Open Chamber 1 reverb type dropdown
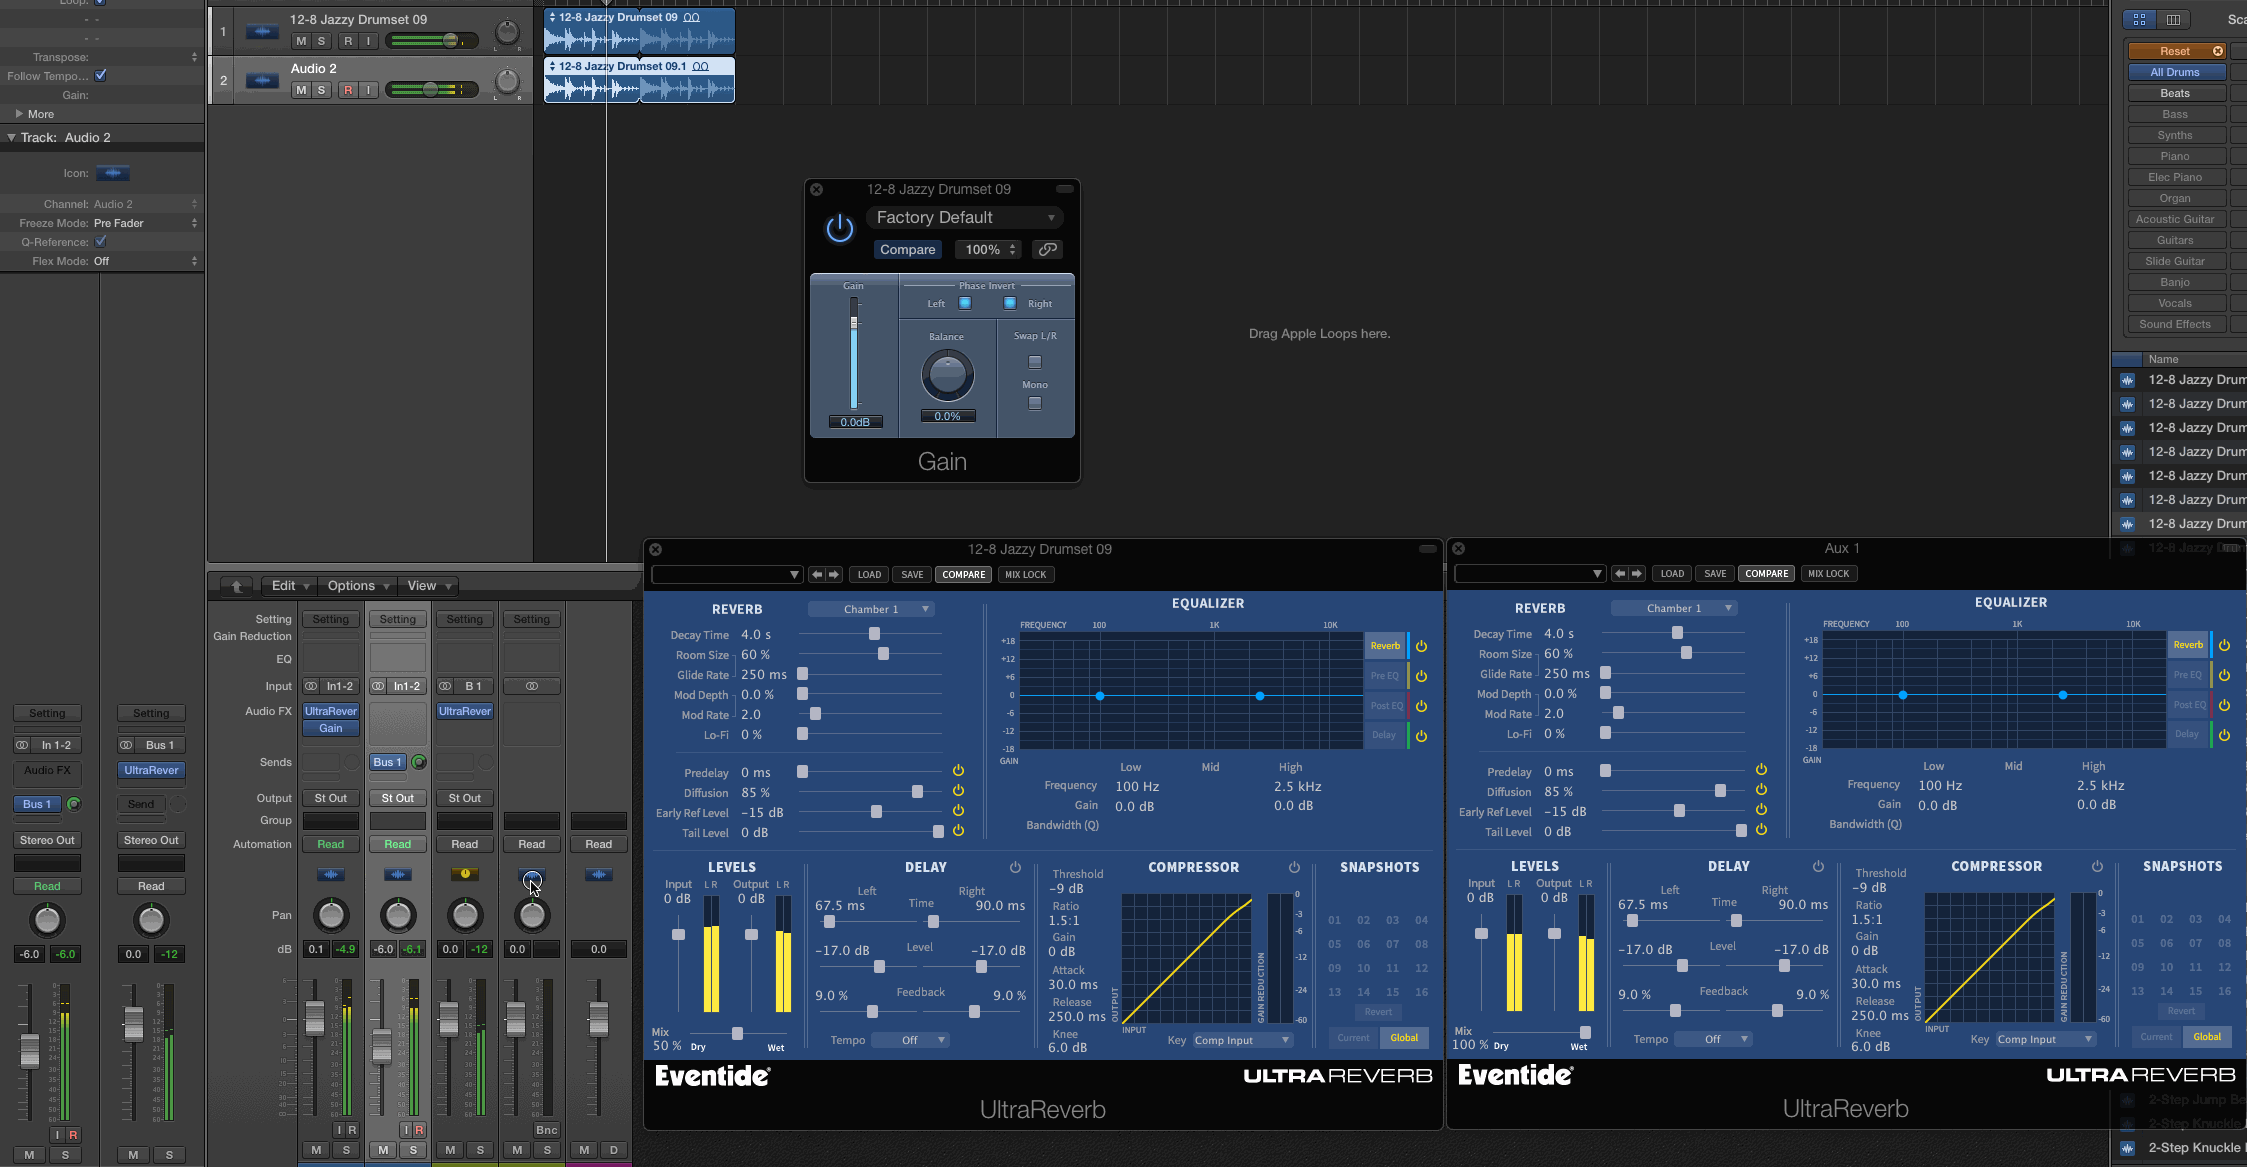2247x1167 pixels. click(x=871, y=609)
